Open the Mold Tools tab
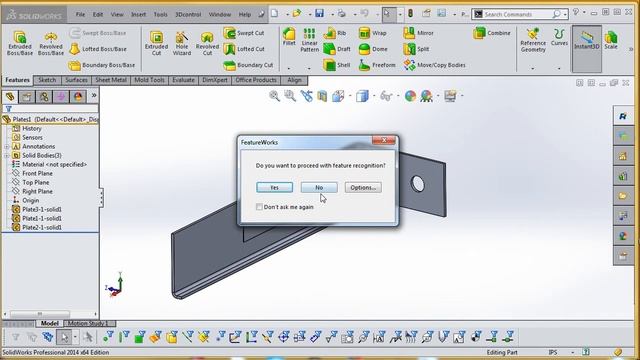 (149, 80)
